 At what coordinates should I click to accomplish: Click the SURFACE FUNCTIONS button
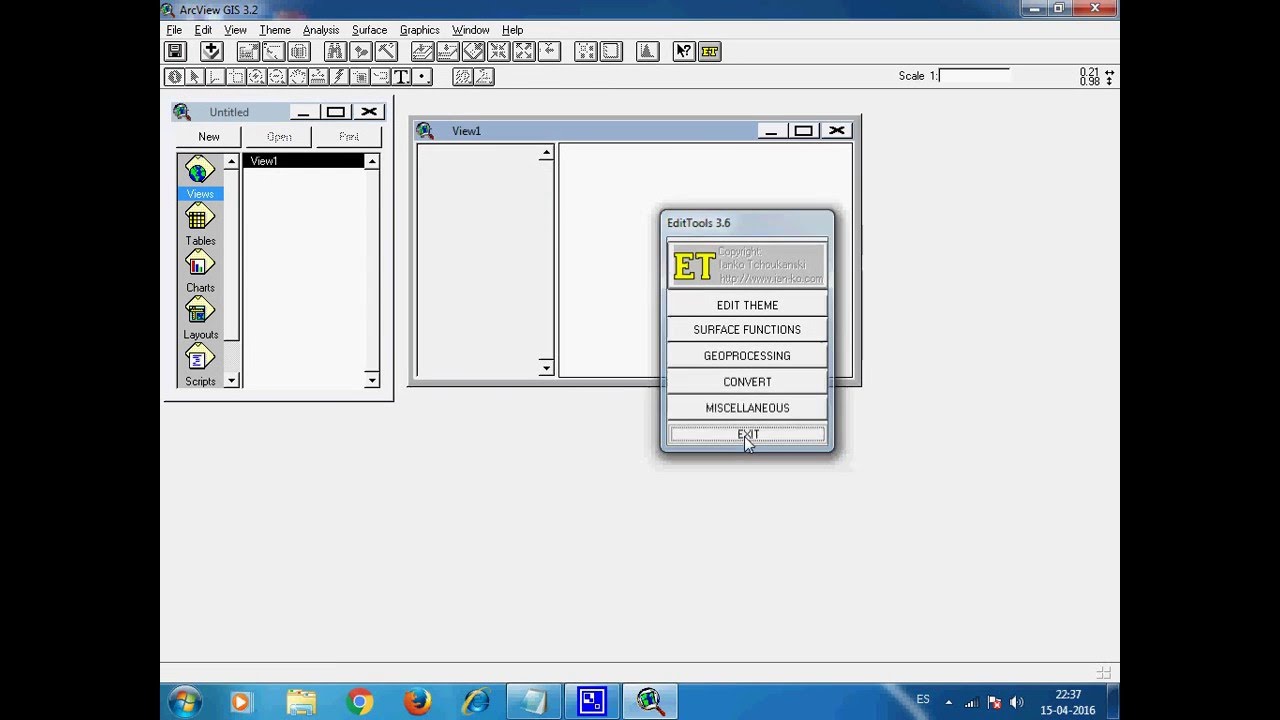pyautogui.click(x=747, y=330)
